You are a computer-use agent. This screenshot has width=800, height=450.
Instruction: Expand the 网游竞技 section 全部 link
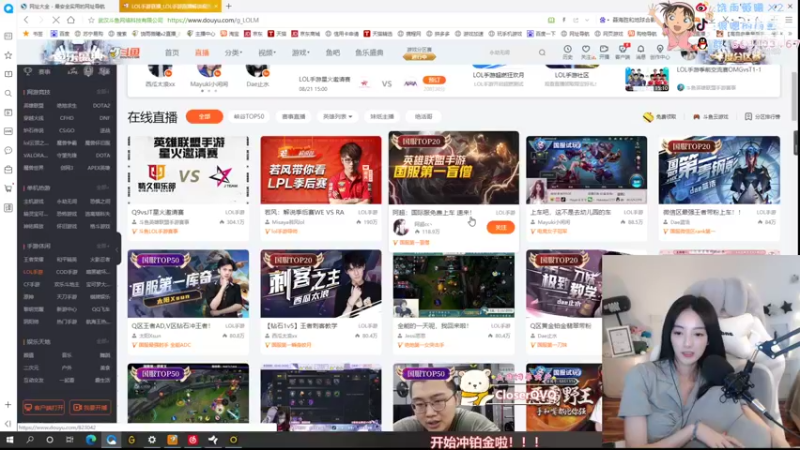coord(103,92)
